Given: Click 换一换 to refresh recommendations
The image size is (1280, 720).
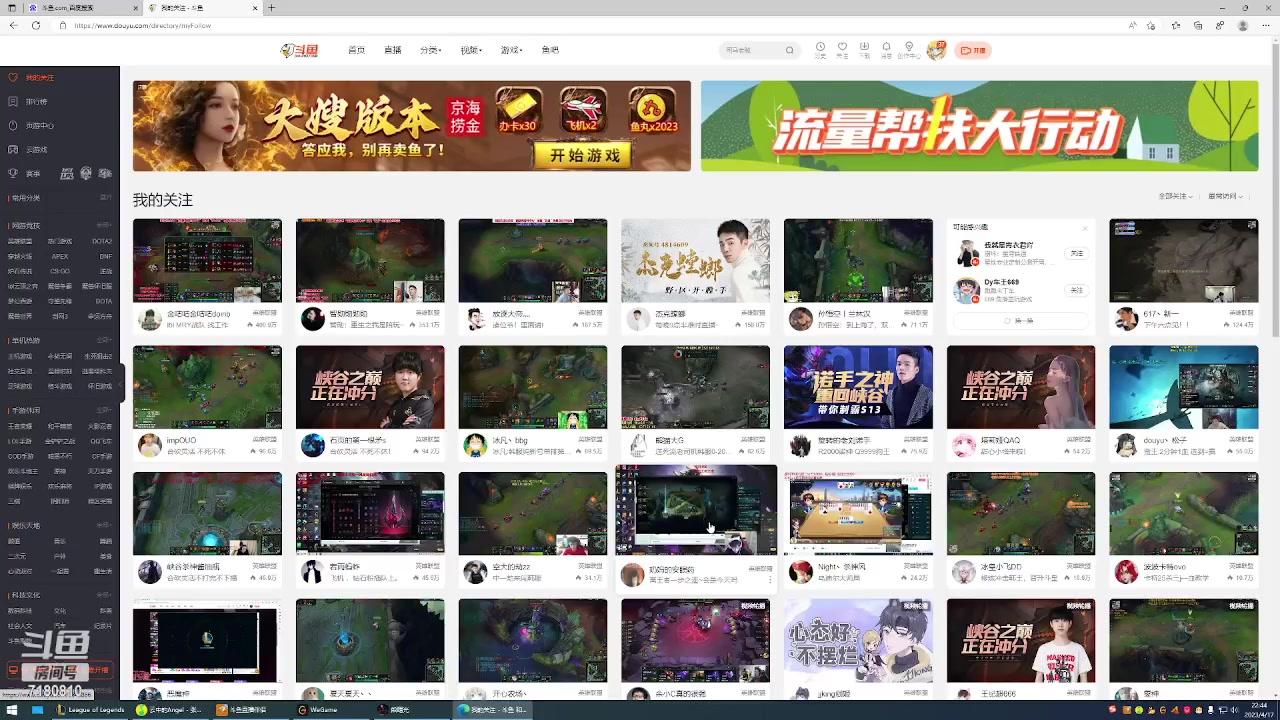Looking at the screenshot, I should [x=1020, y=321].
